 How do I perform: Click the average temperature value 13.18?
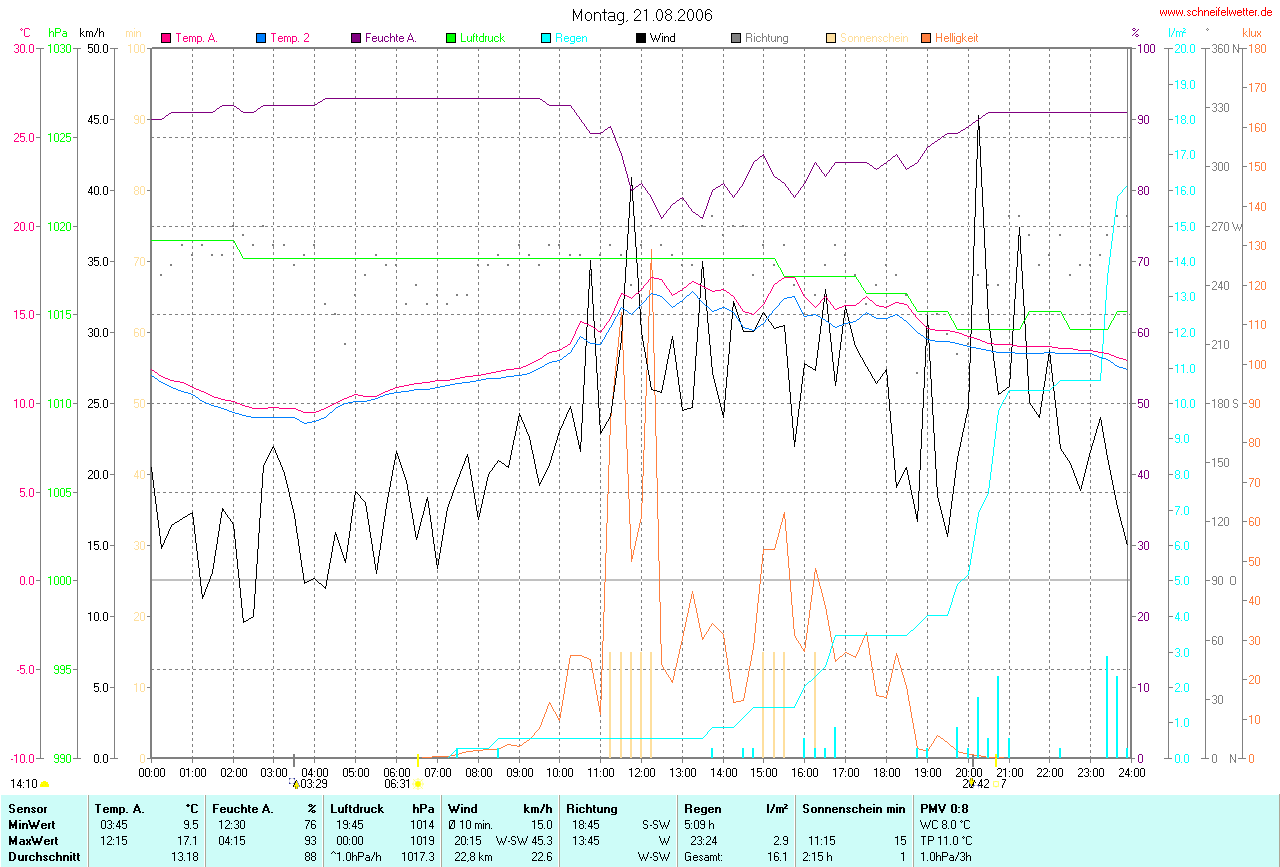pos(187,857)
